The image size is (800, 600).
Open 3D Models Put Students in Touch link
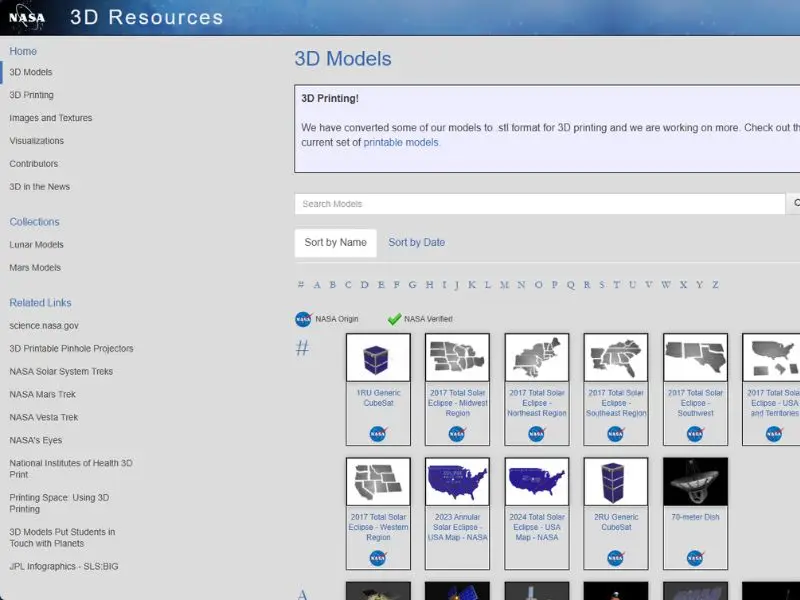click(x=62, y=538)
